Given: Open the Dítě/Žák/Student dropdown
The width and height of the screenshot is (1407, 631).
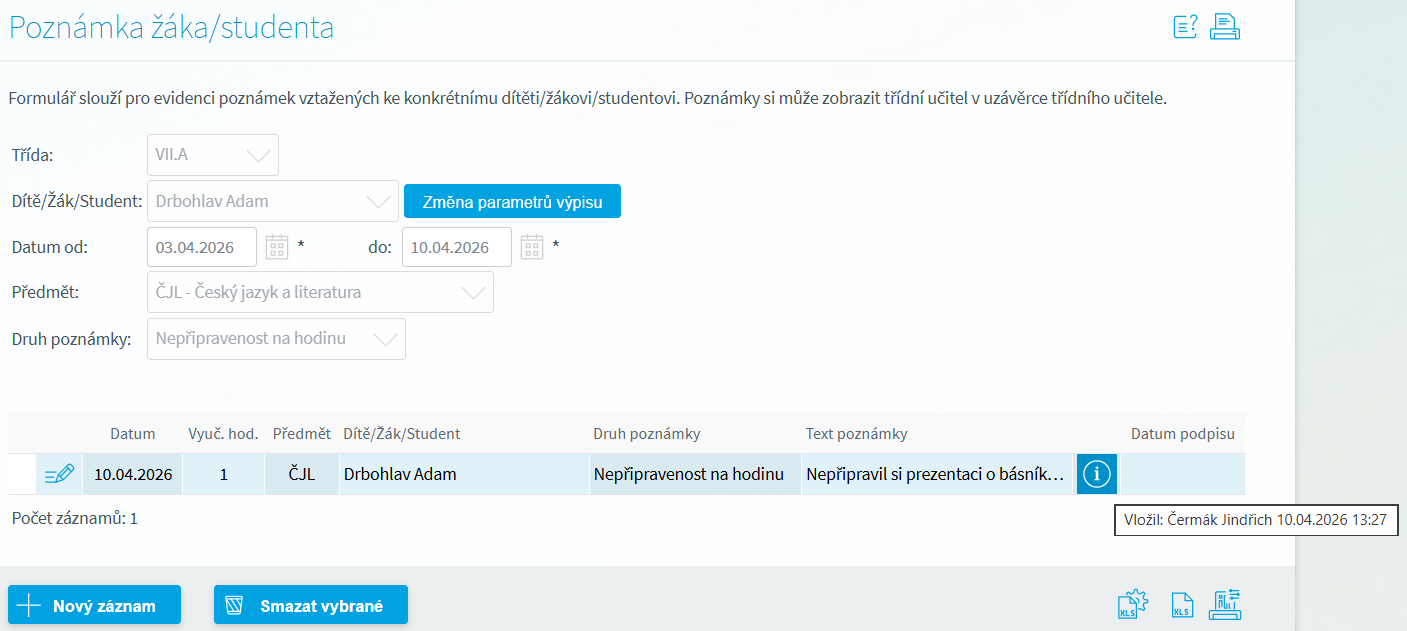Looking at the screenshot, I should pos(272,201).
